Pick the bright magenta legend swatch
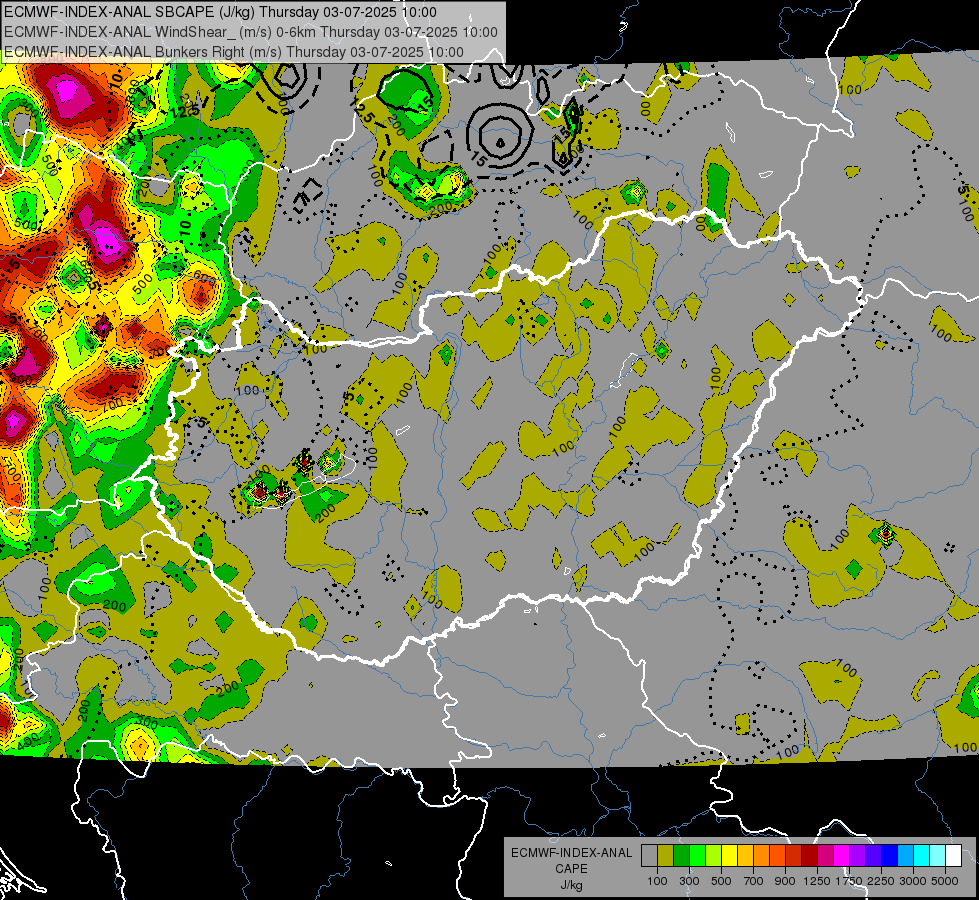The image size is (979, 900). click(x=842, y=855)
